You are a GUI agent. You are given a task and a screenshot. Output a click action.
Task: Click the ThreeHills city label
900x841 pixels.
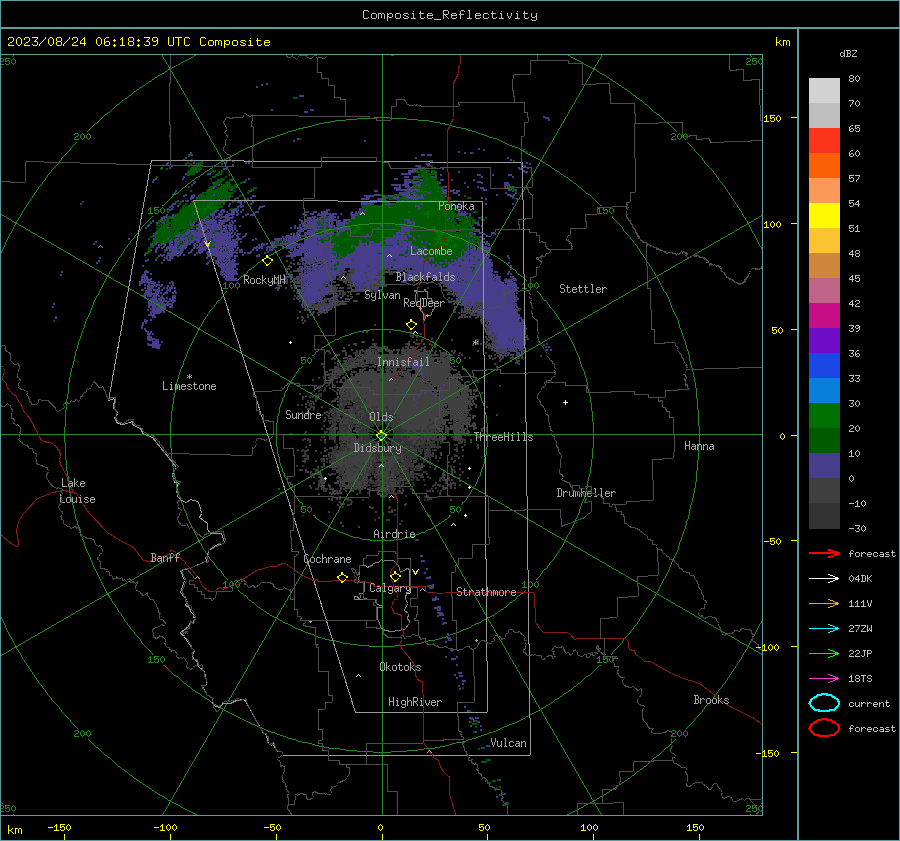tap(503, 437)
